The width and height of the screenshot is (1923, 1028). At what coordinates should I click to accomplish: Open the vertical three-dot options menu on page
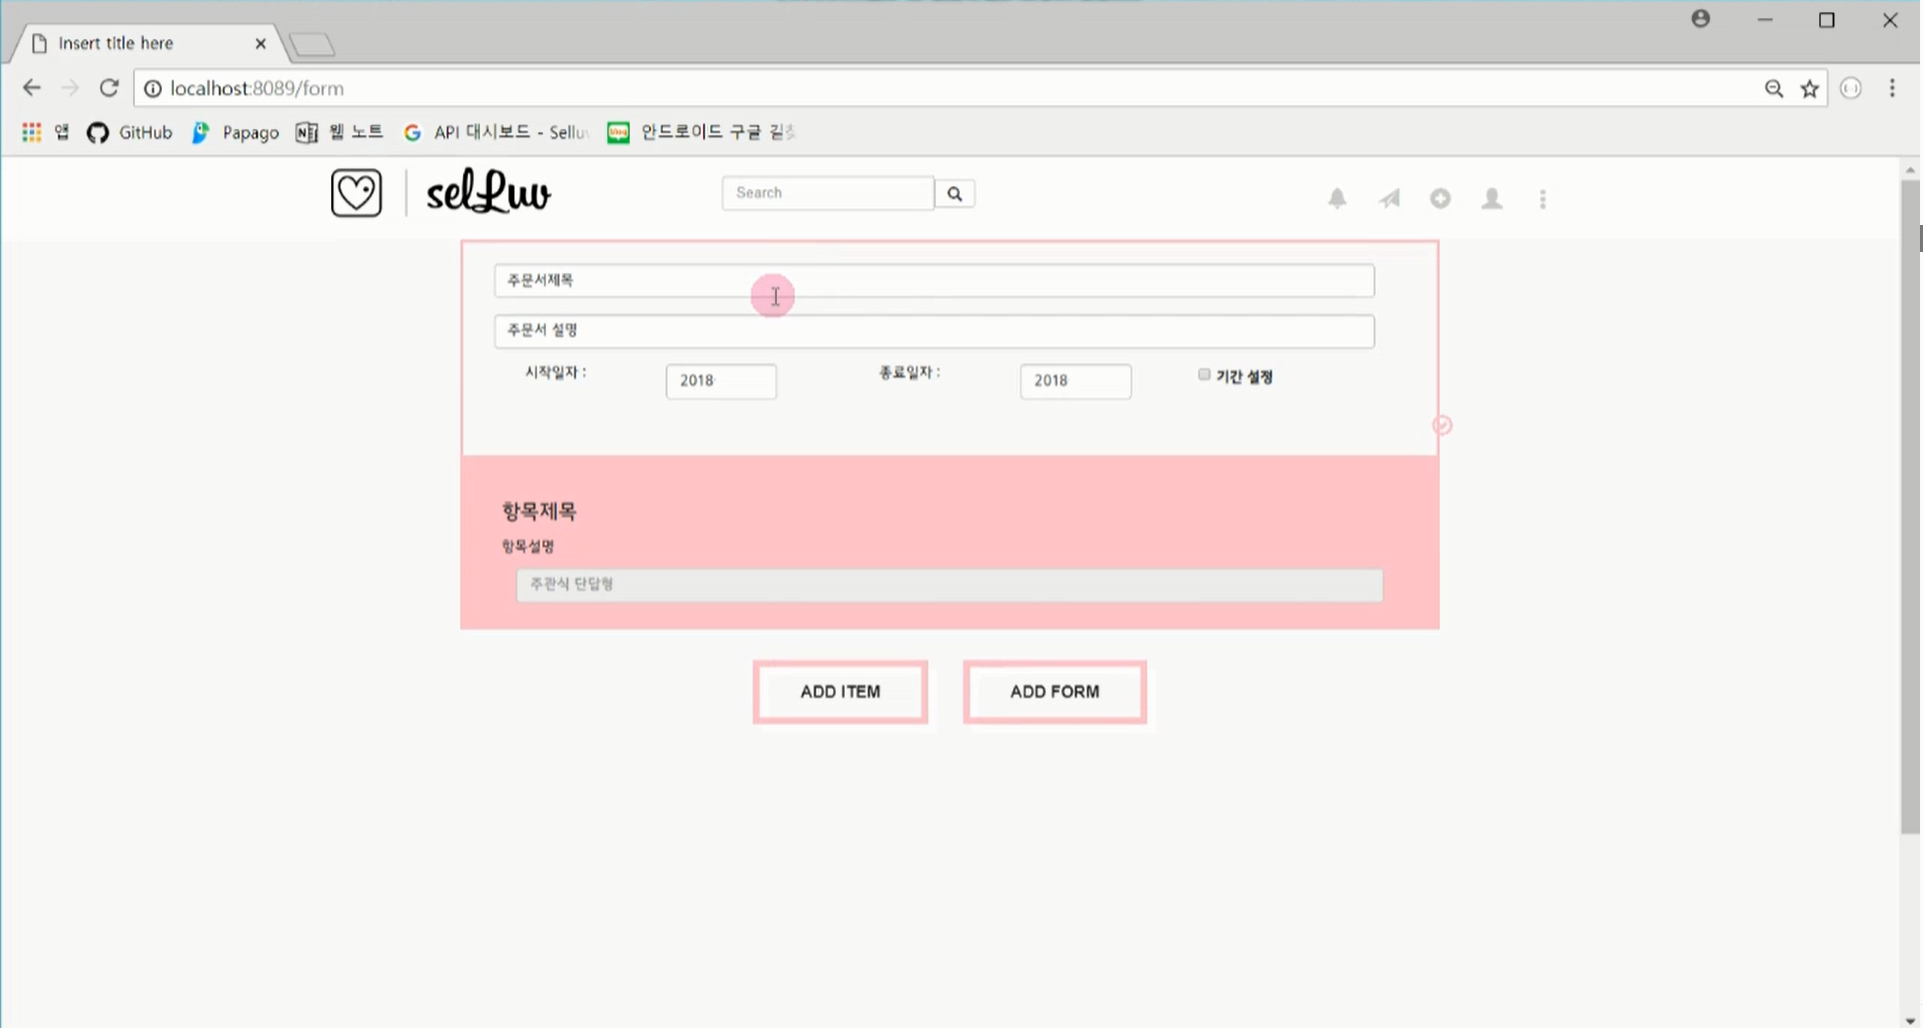point(1542,198)
